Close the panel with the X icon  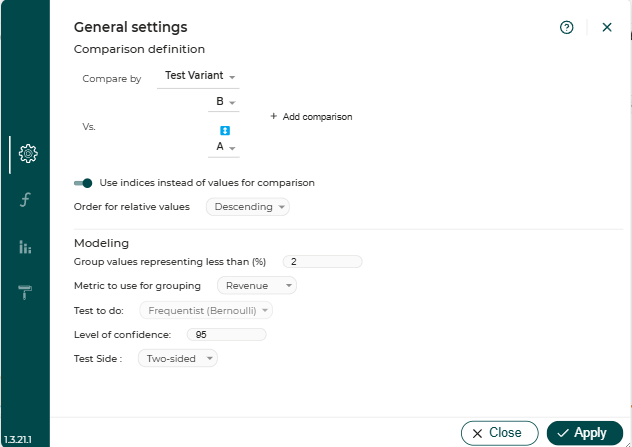point(607,27)
